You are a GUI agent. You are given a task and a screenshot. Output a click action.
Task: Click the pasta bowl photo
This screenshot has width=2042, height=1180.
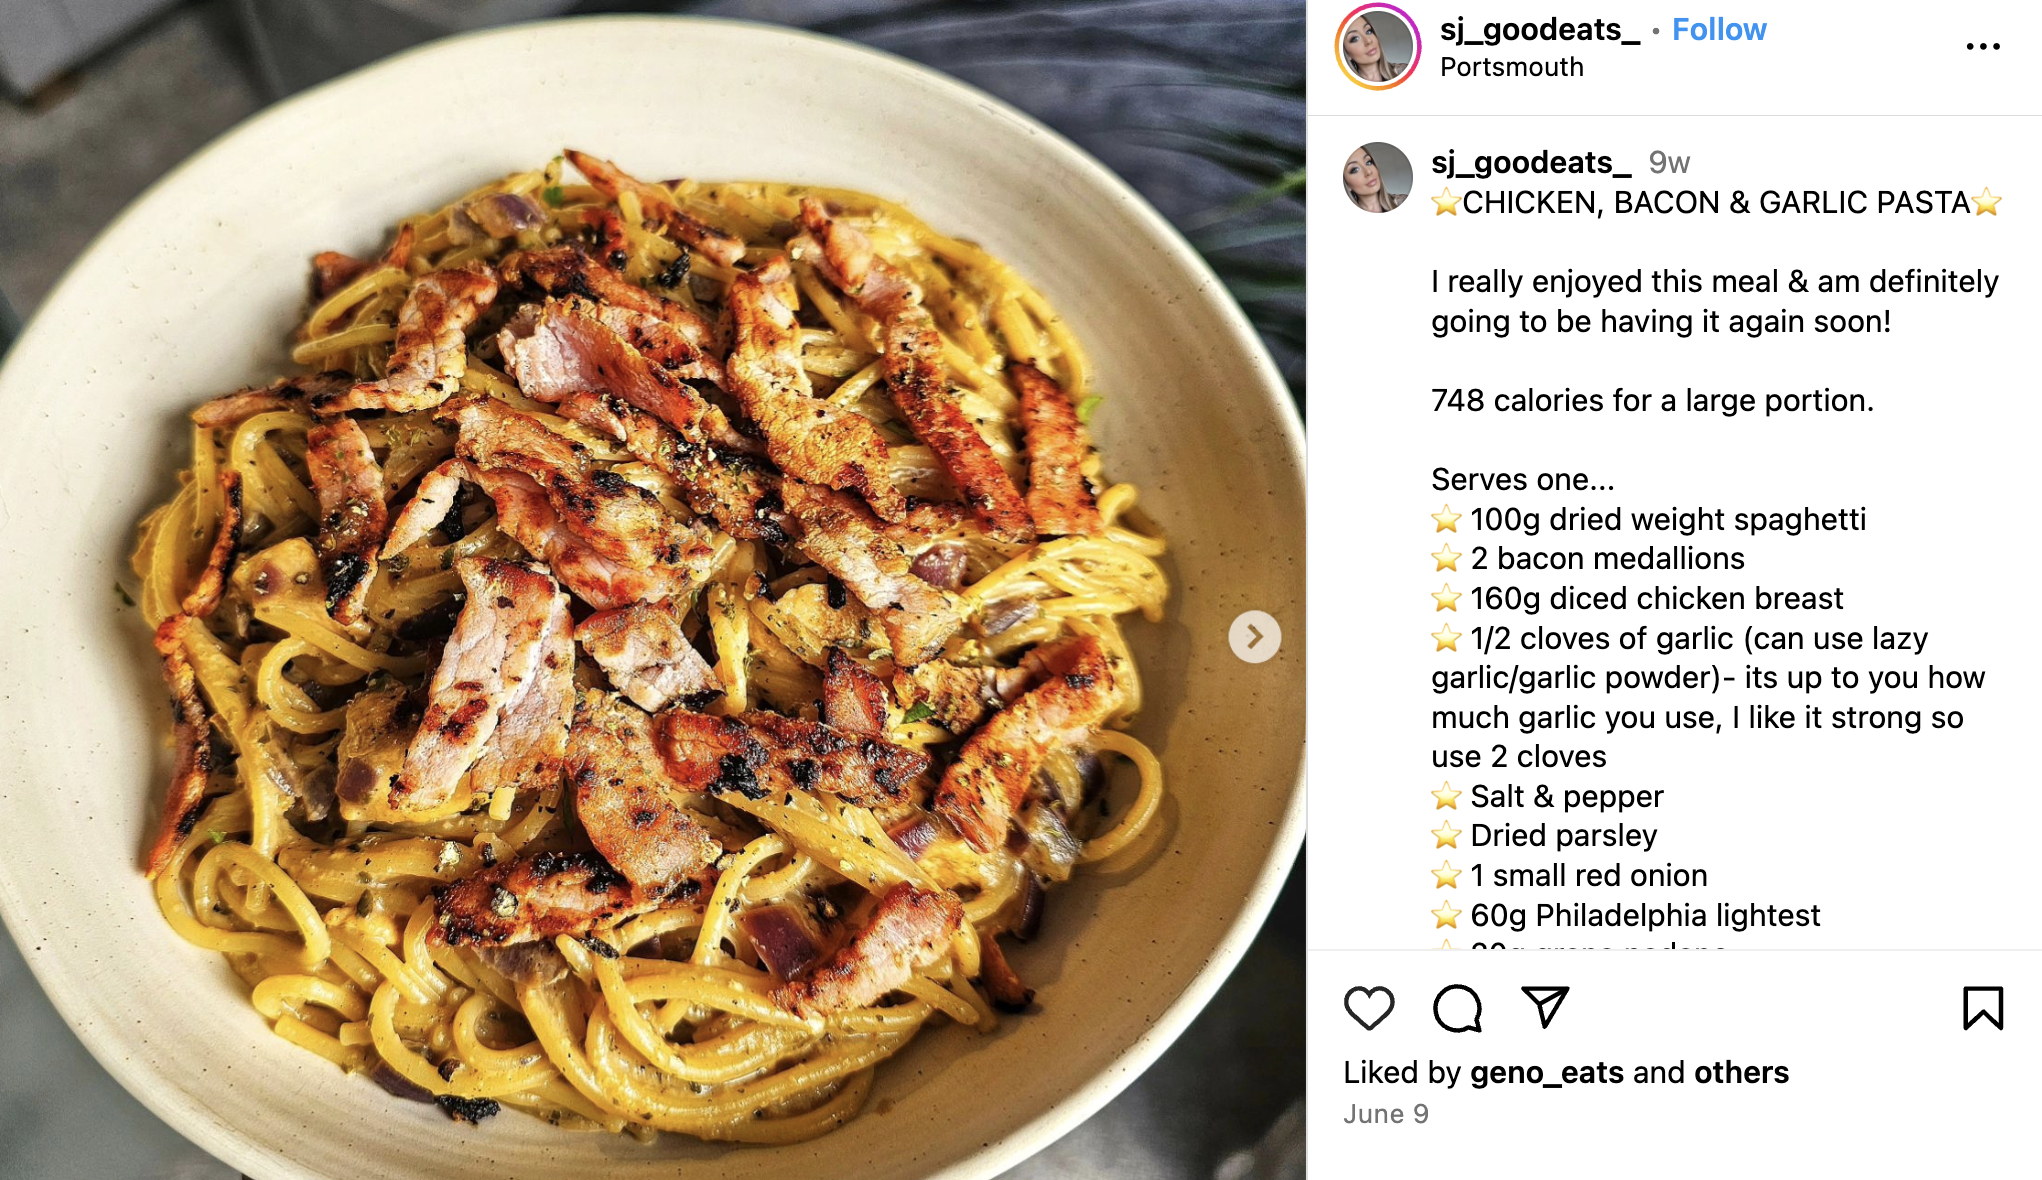coord(652,590)
